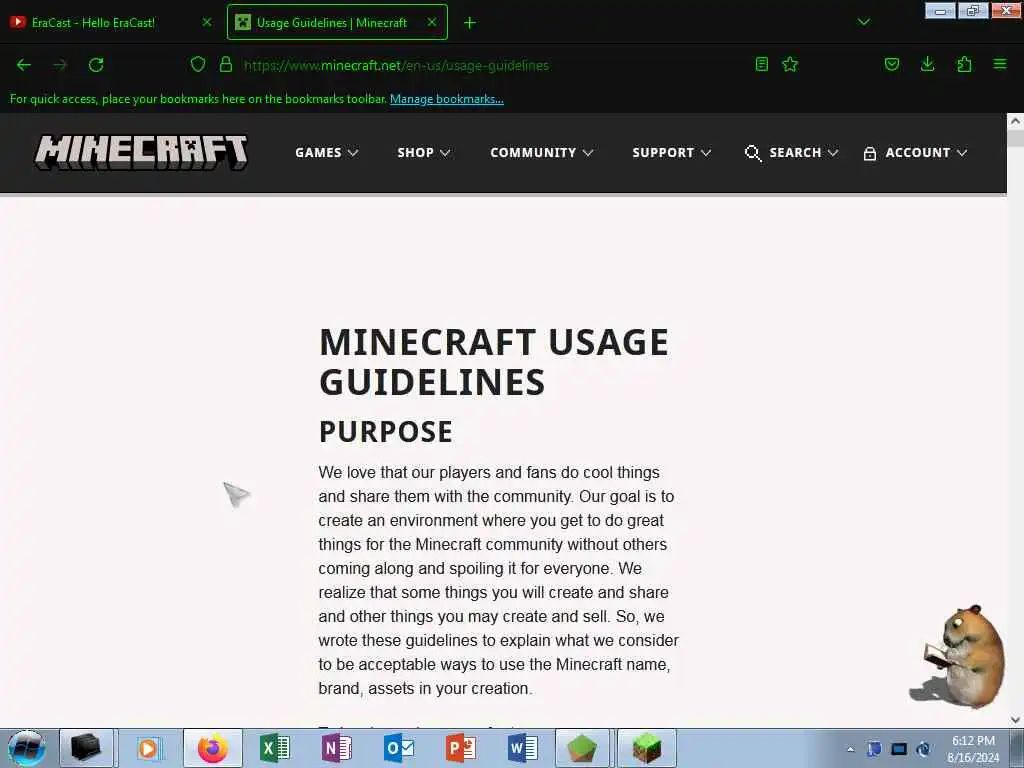Click the reading hamster desktop pet

[x=958, y=656]
